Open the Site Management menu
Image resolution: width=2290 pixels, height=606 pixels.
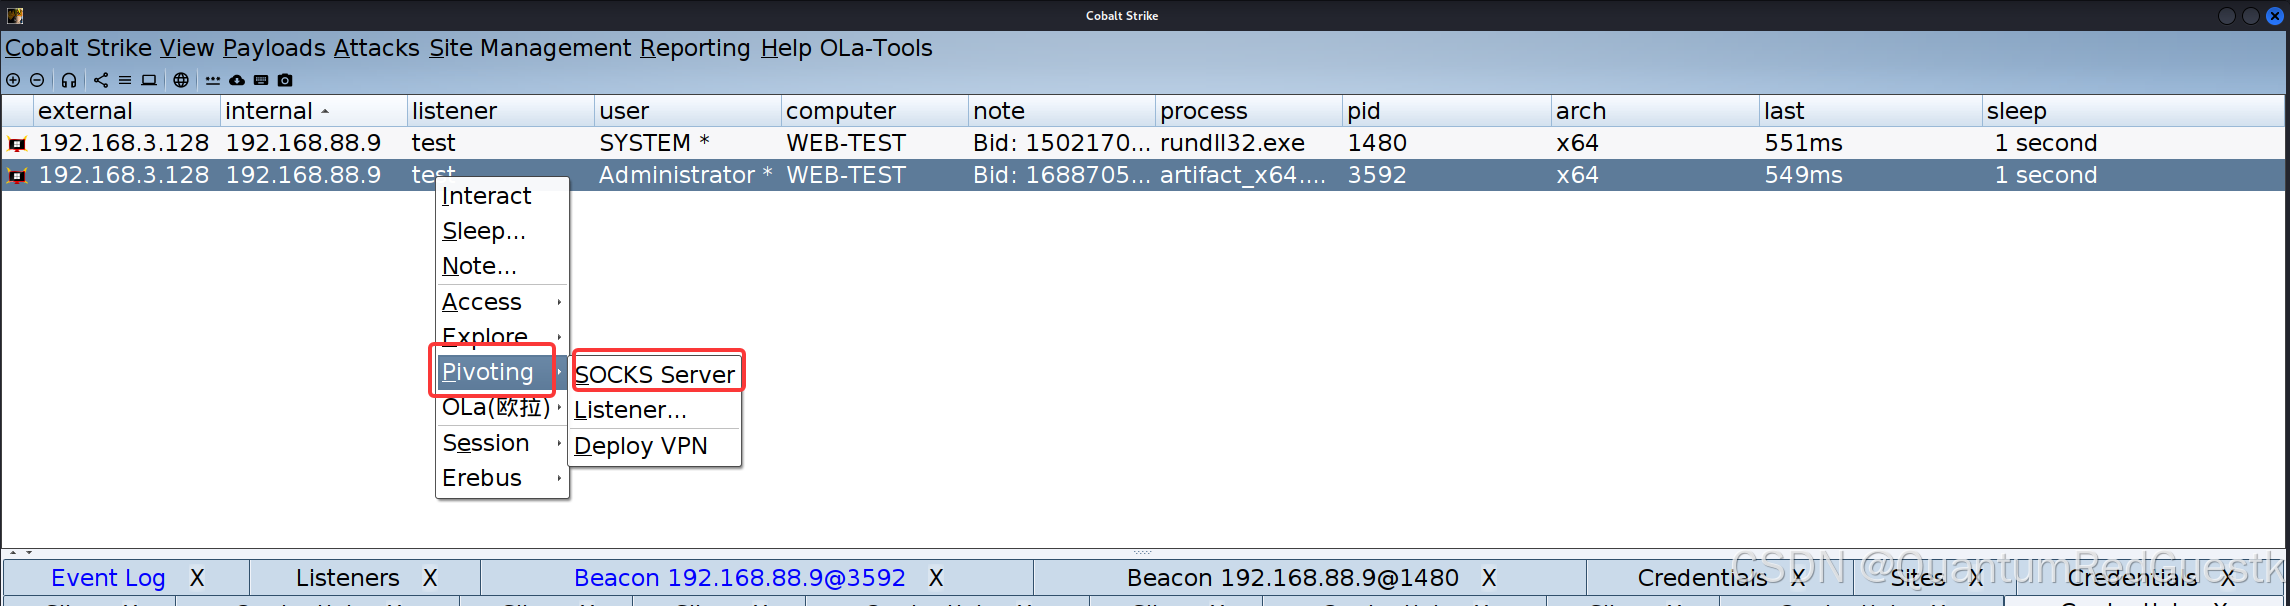(530, 48)
